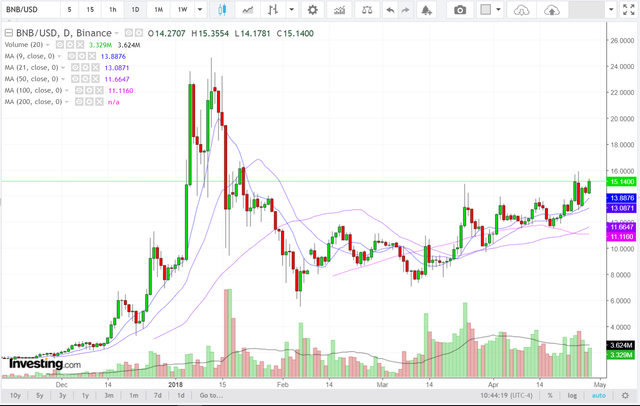This screenshot has height=406, width=640.
Task: Hide the MA (21, close, 0) line
Action: click(76, 67)
